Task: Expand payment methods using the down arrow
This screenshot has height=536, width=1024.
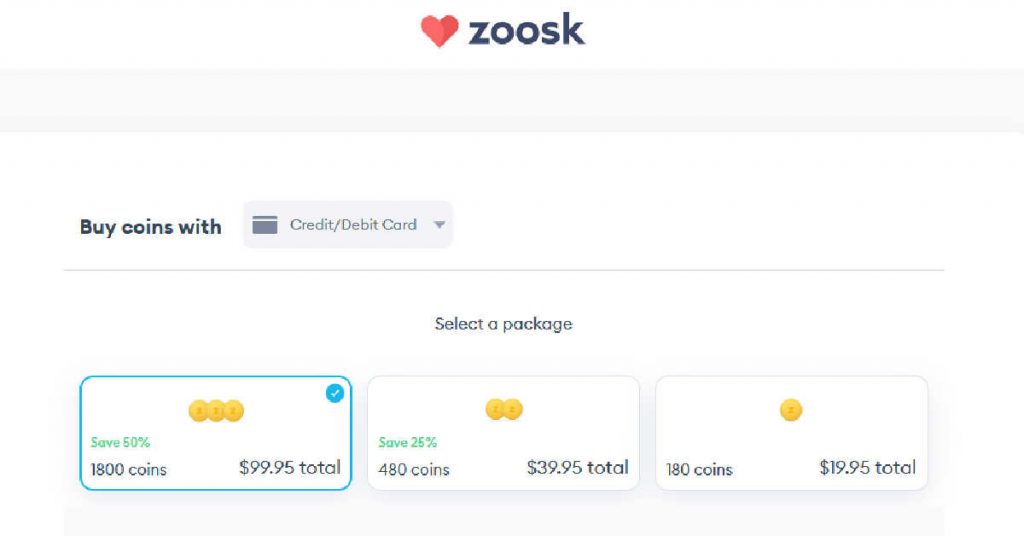Action: pyautogui.click(x=440, y=225)
